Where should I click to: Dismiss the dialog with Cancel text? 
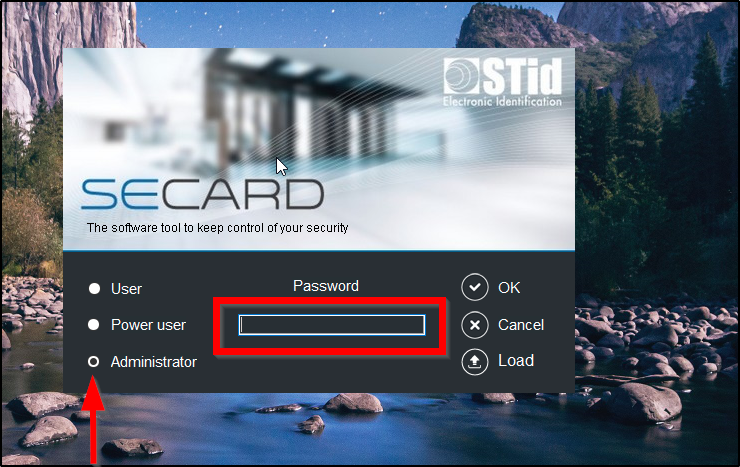(521, 325)
